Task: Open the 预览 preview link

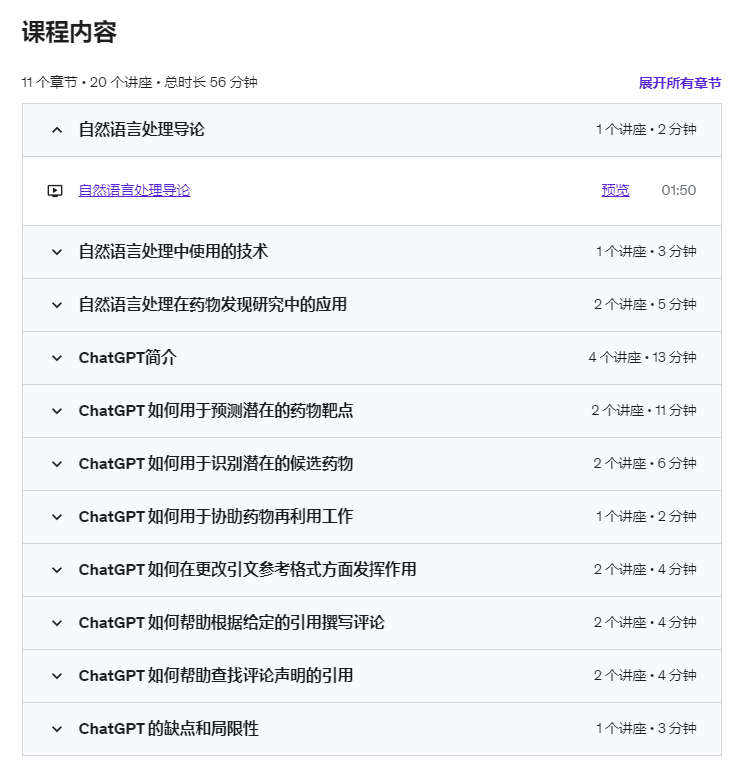Action: click(615, 190)
